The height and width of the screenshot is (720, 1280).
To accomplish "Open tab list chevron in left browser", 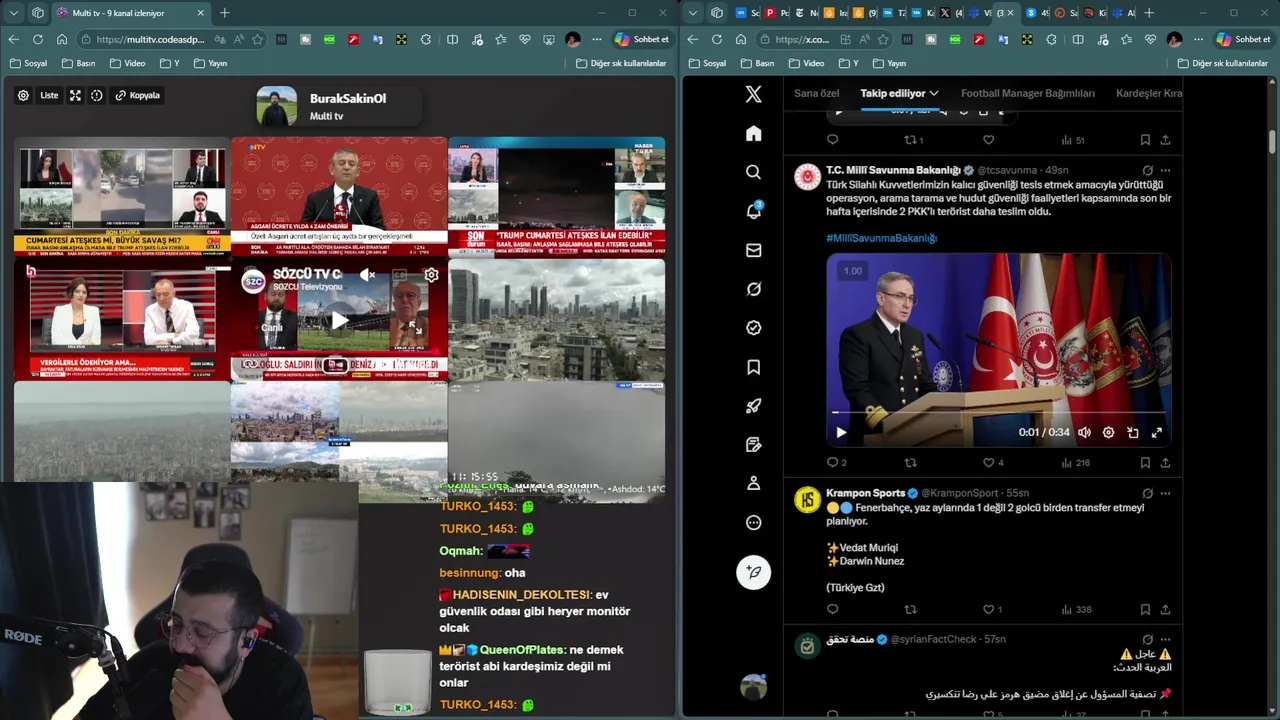I will pos(13,13).
